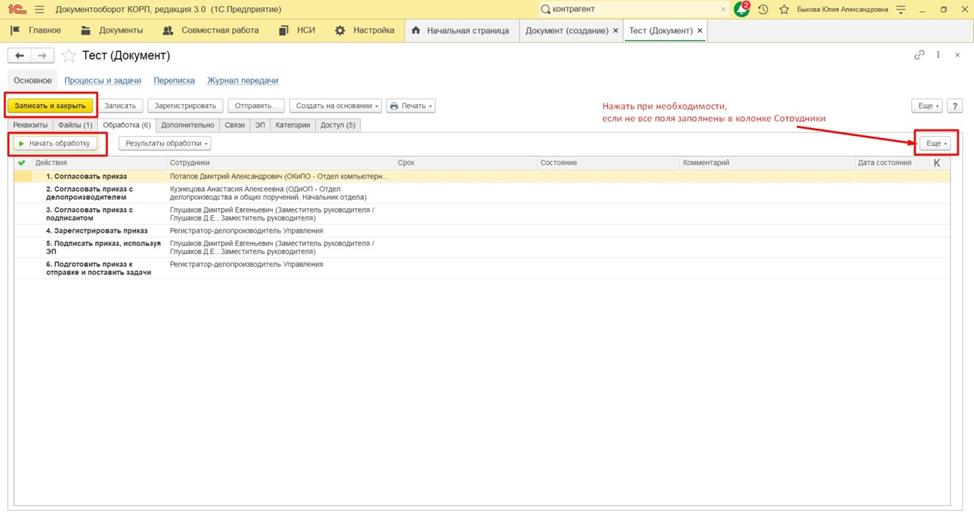Open Настройка section
This screenshot has width=974, height=512.
tap(365, 30)
